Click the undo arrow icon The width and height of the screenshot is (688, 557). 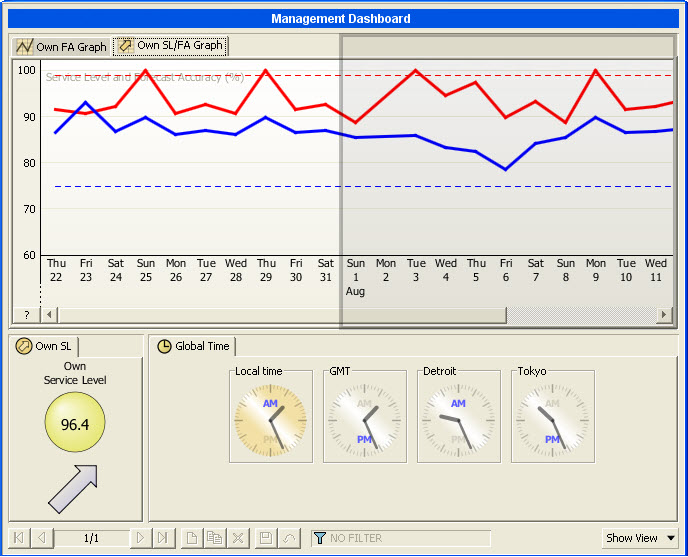289,538
